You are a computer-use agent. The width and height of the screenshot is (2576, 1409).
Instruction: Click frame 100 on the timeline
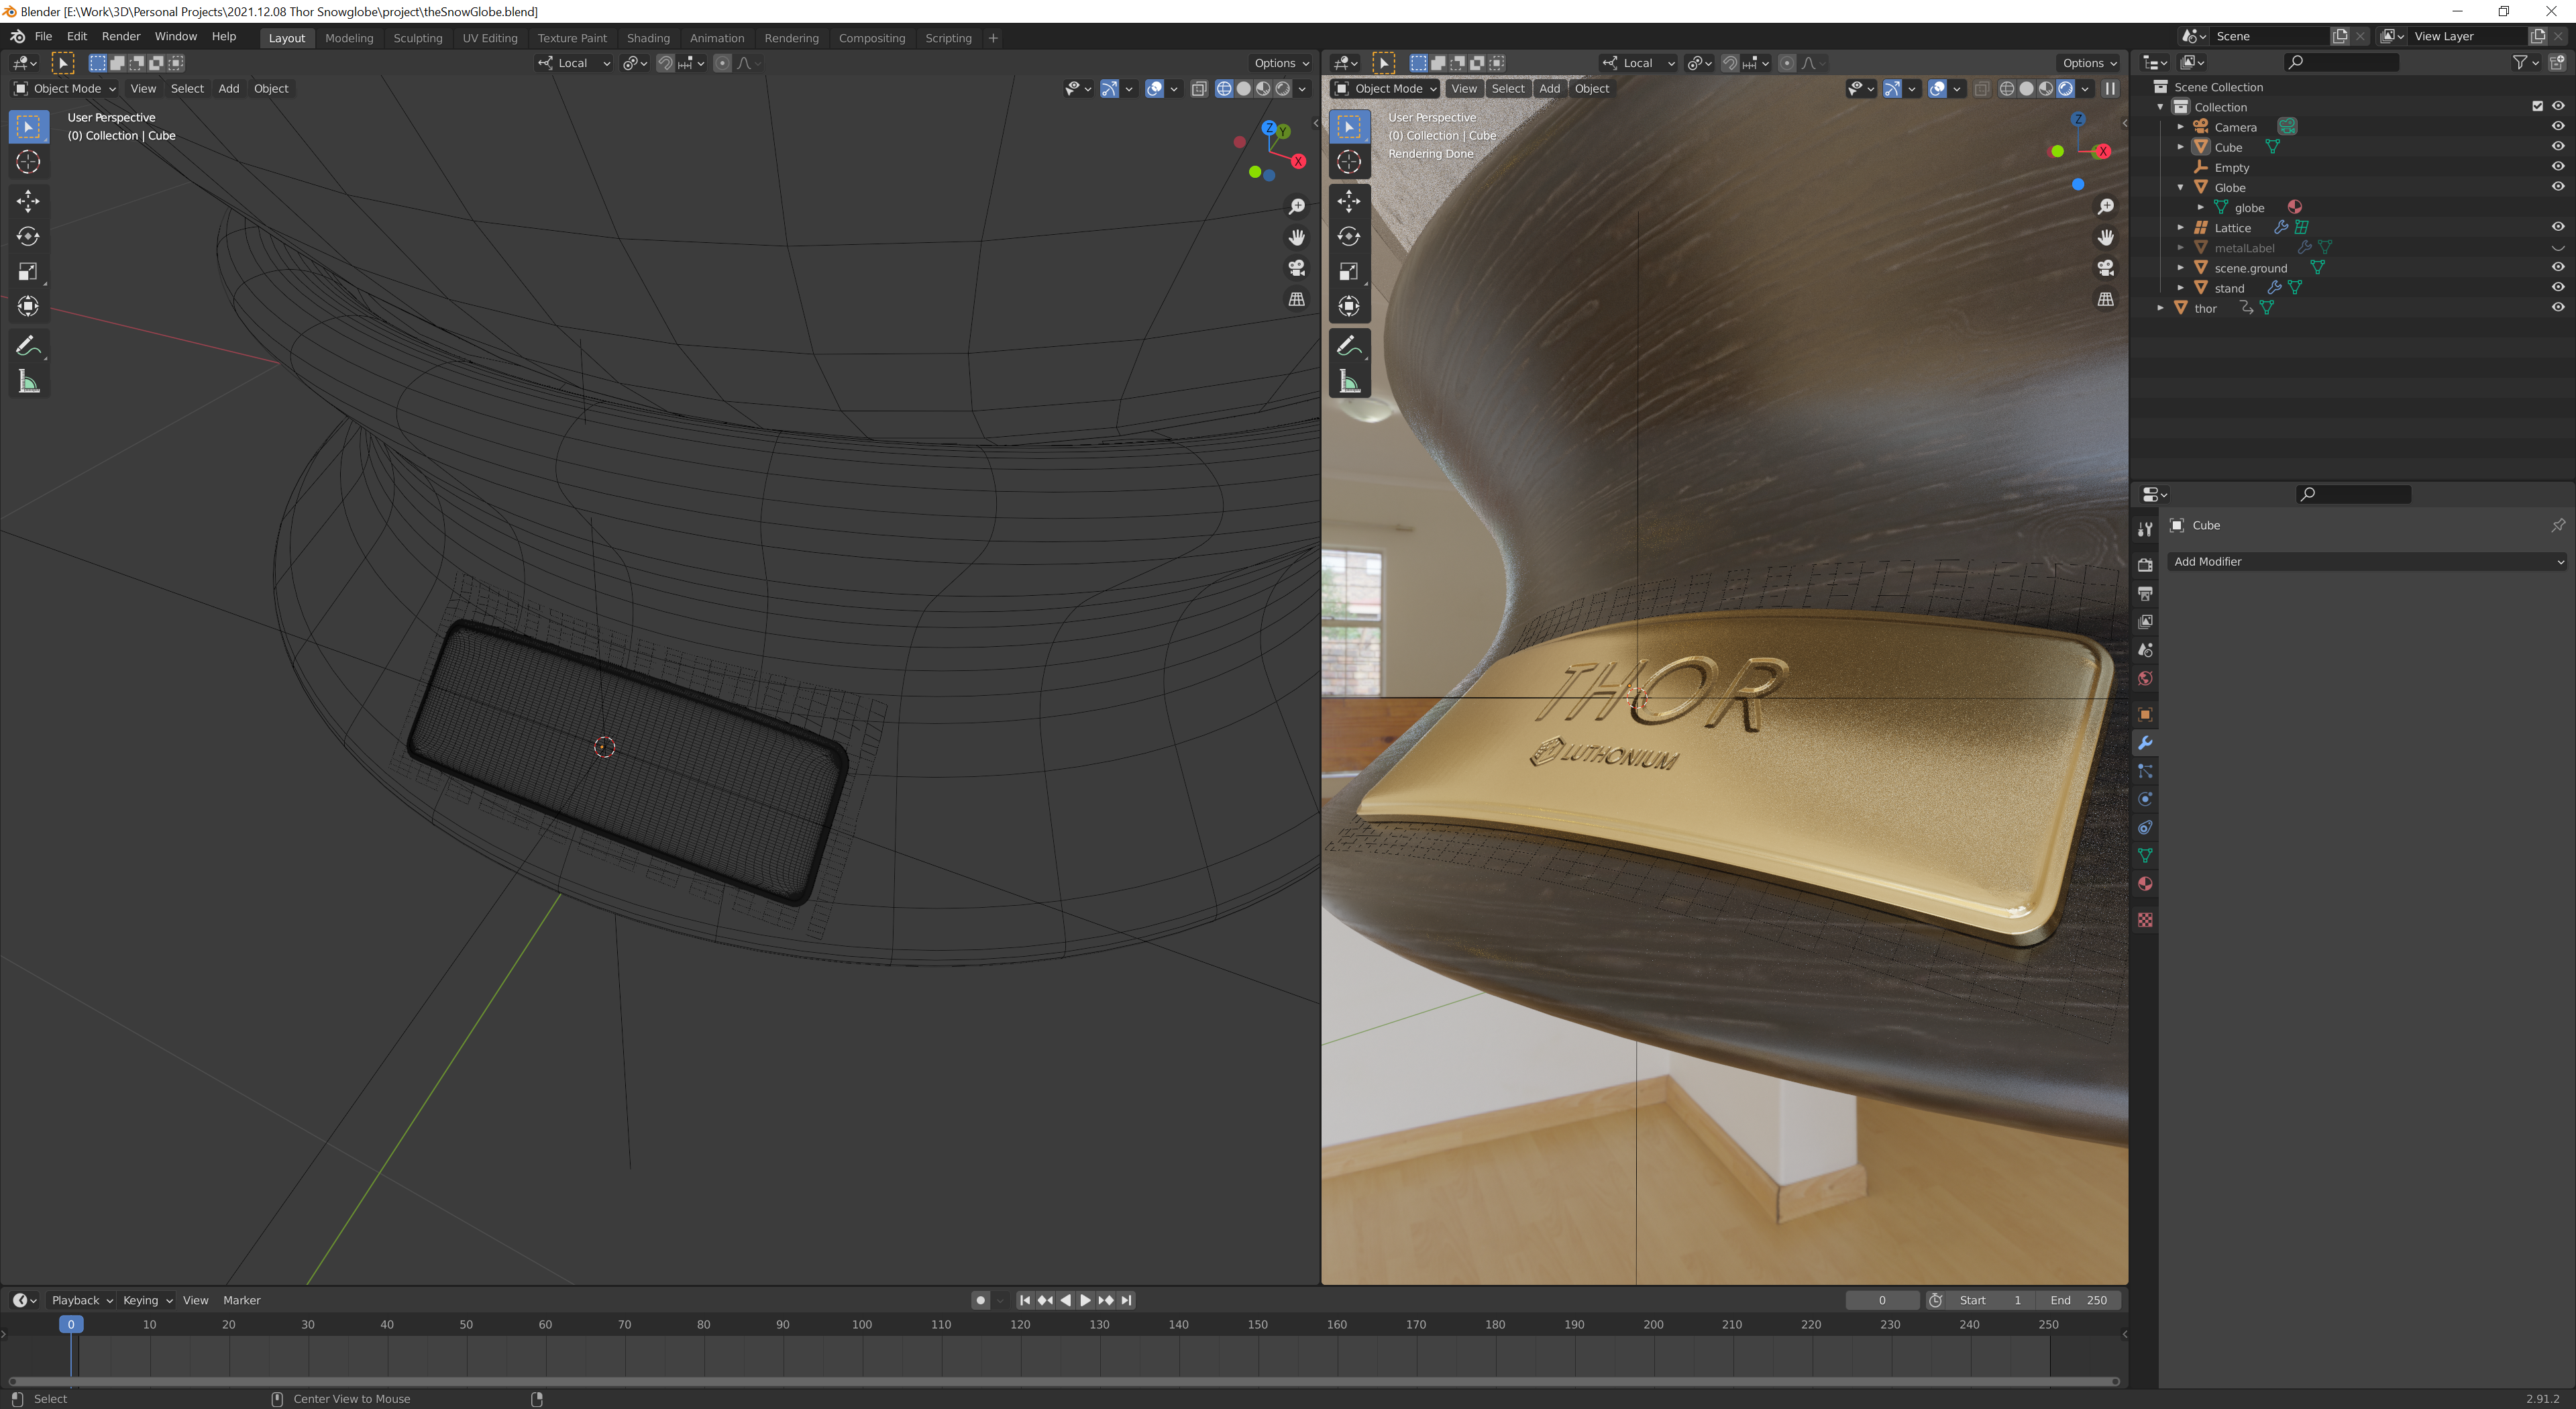862,1324
